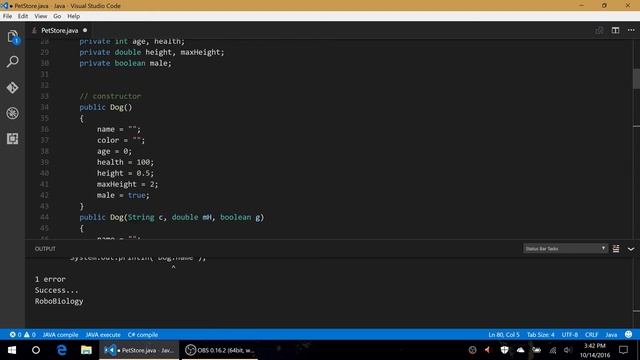Open the Search view in activity bar
Screen dimensions: 640x360
(x=13, y=62)
